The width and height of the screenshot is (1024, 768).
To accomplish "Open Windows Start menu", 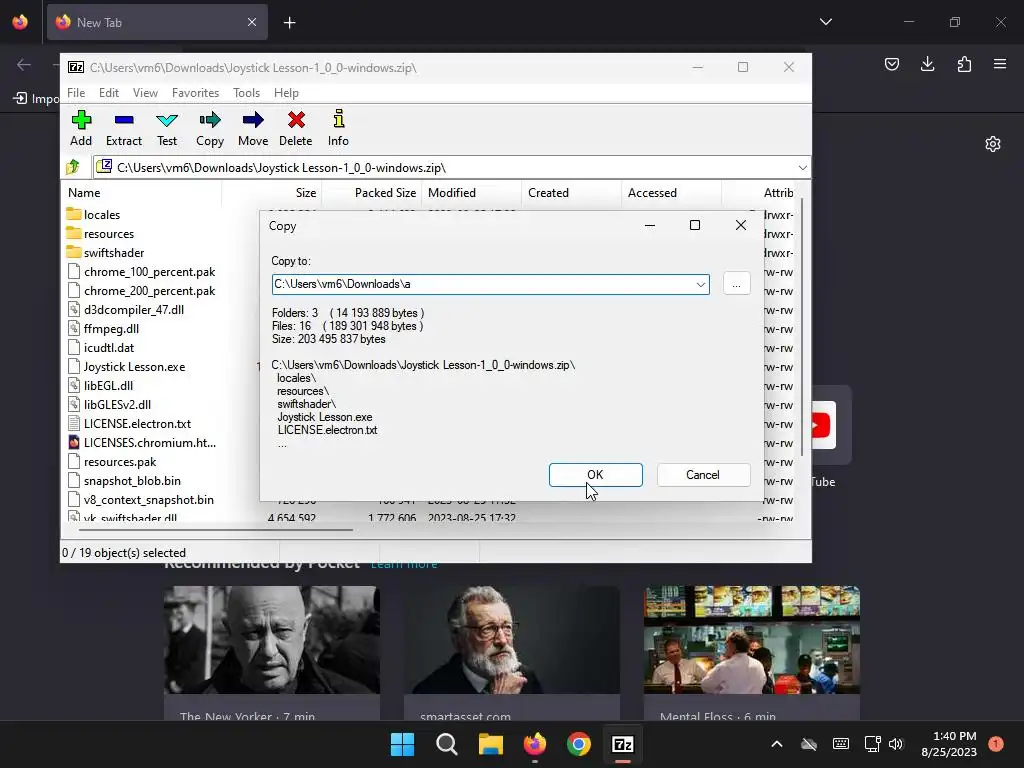I will click(x=402, y=744).
